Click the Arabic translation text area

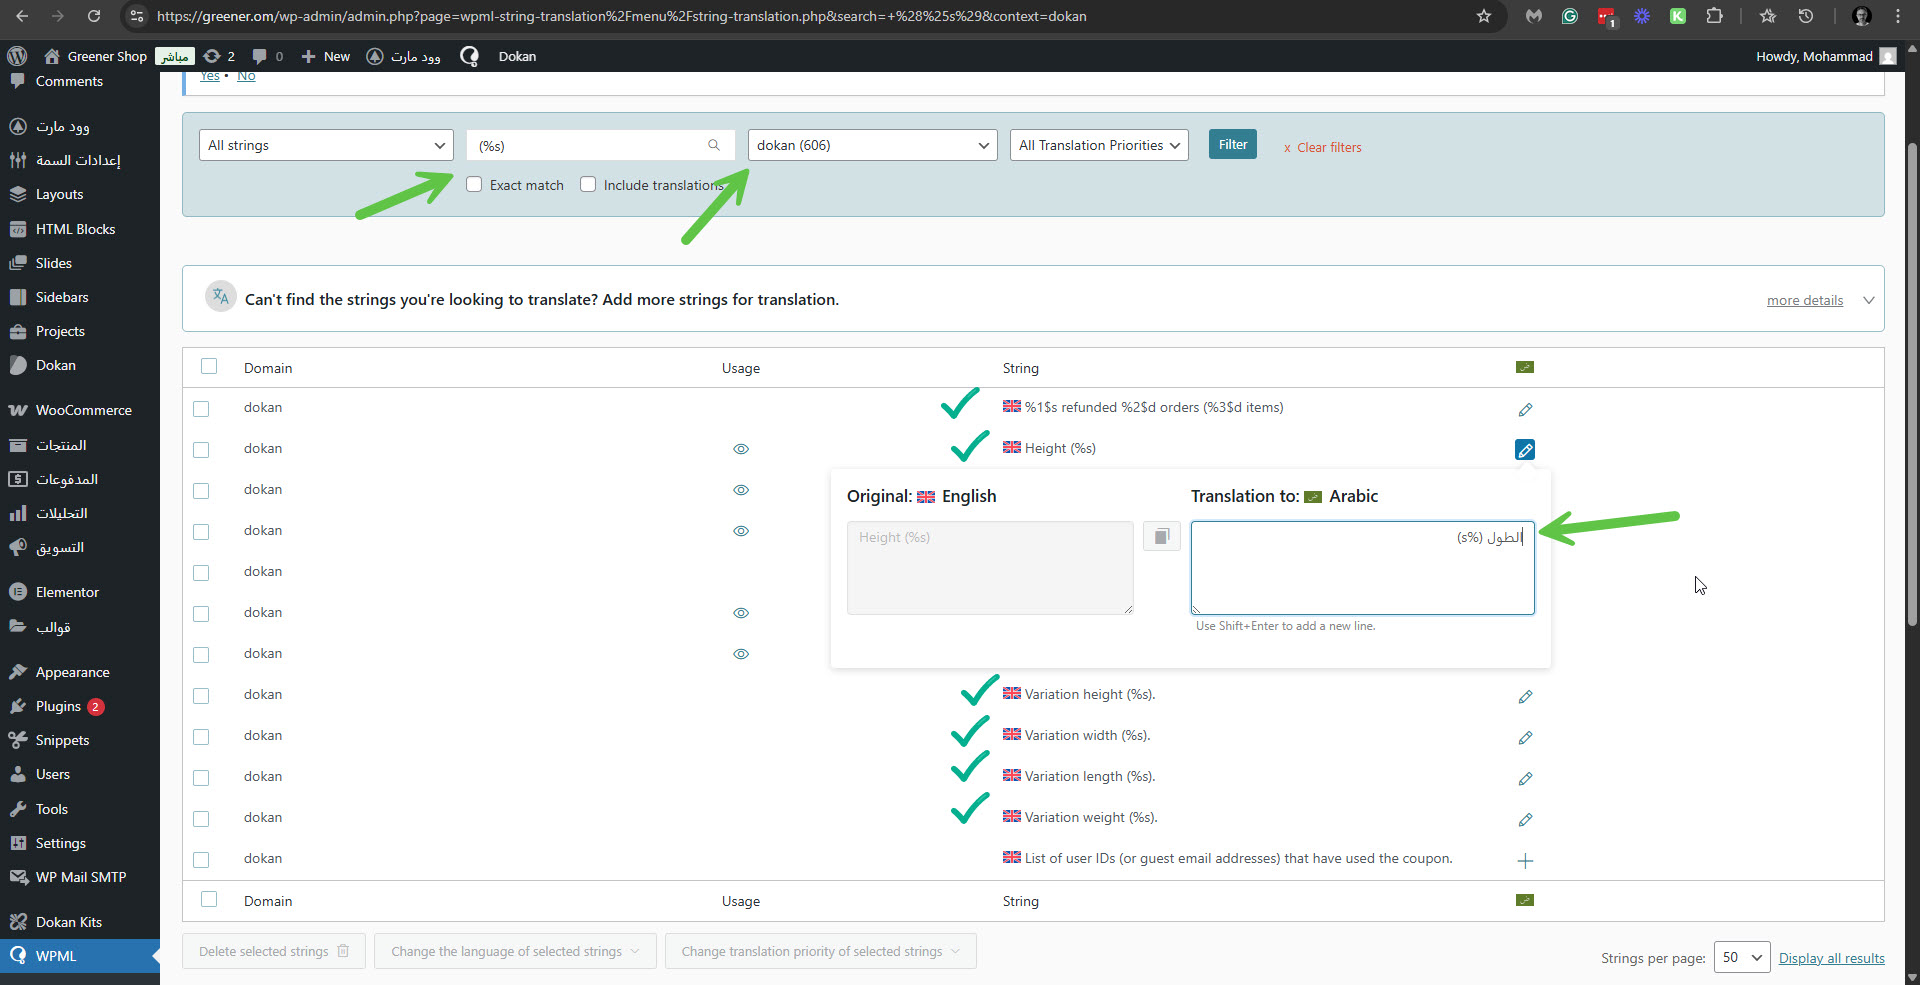pyautogui.click(x=1362, y=567)
